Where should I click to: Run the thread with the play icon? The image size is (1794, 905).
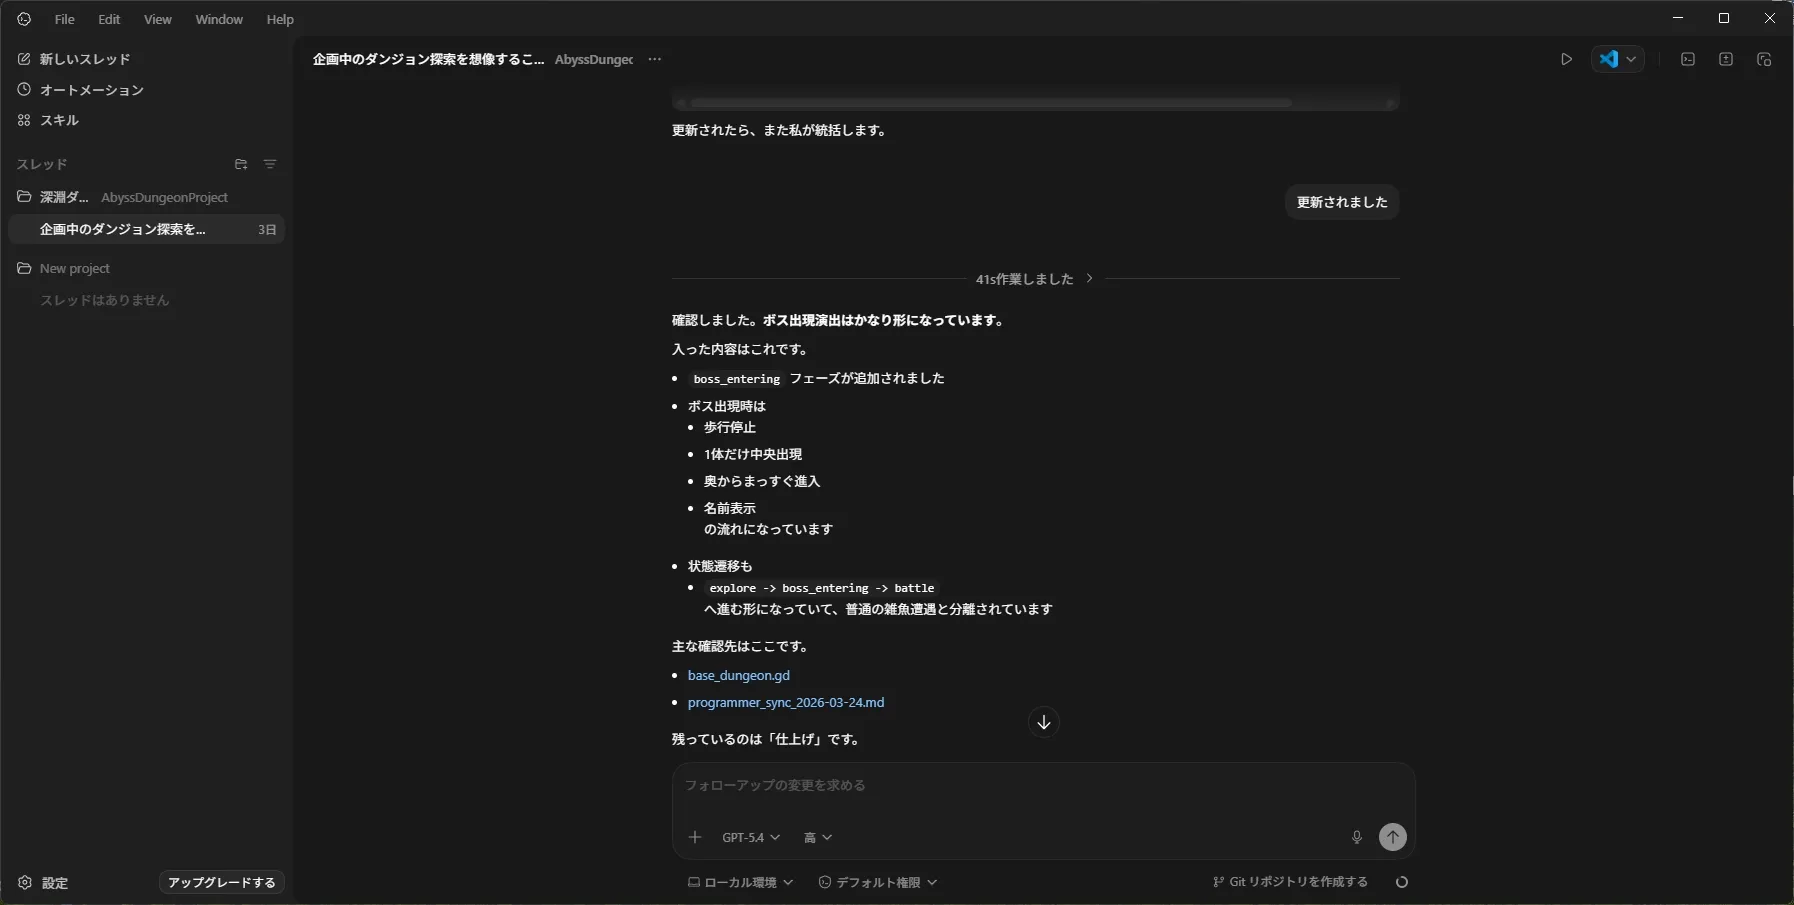pyautogui.click(x=1566, y=59)
